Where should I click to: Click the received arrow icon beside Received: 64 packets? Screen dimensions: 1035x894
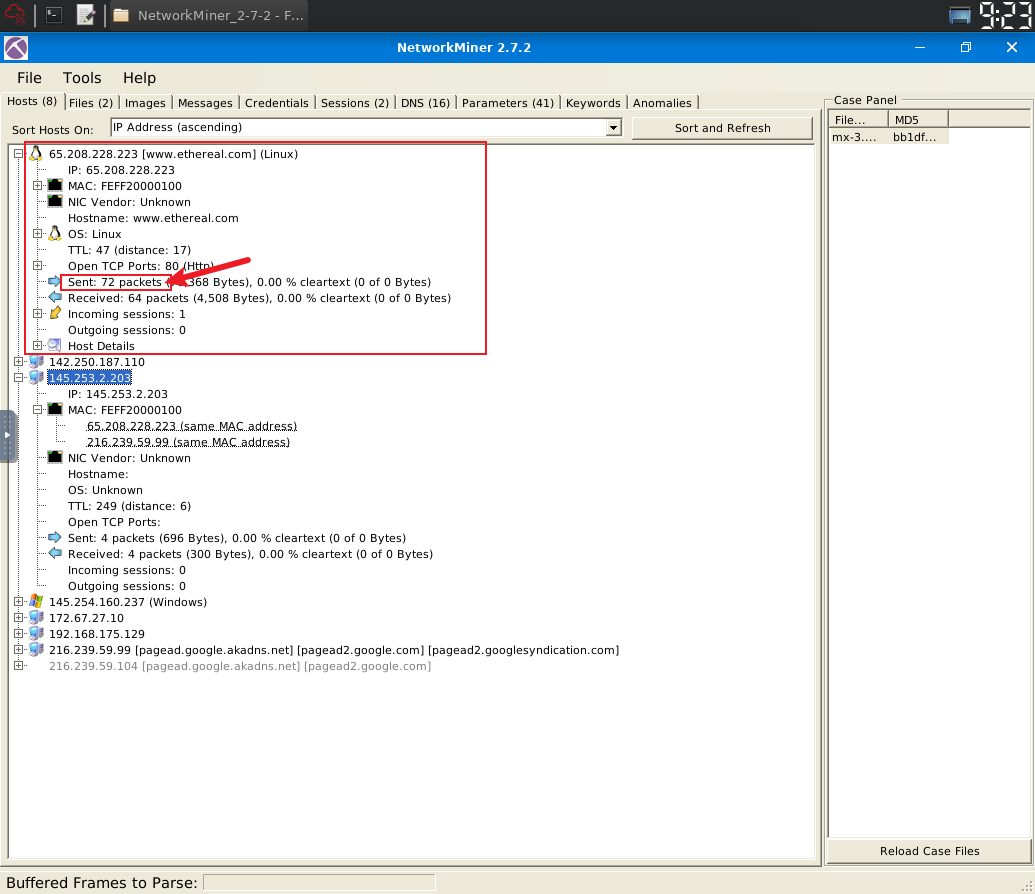click(55, 297)
